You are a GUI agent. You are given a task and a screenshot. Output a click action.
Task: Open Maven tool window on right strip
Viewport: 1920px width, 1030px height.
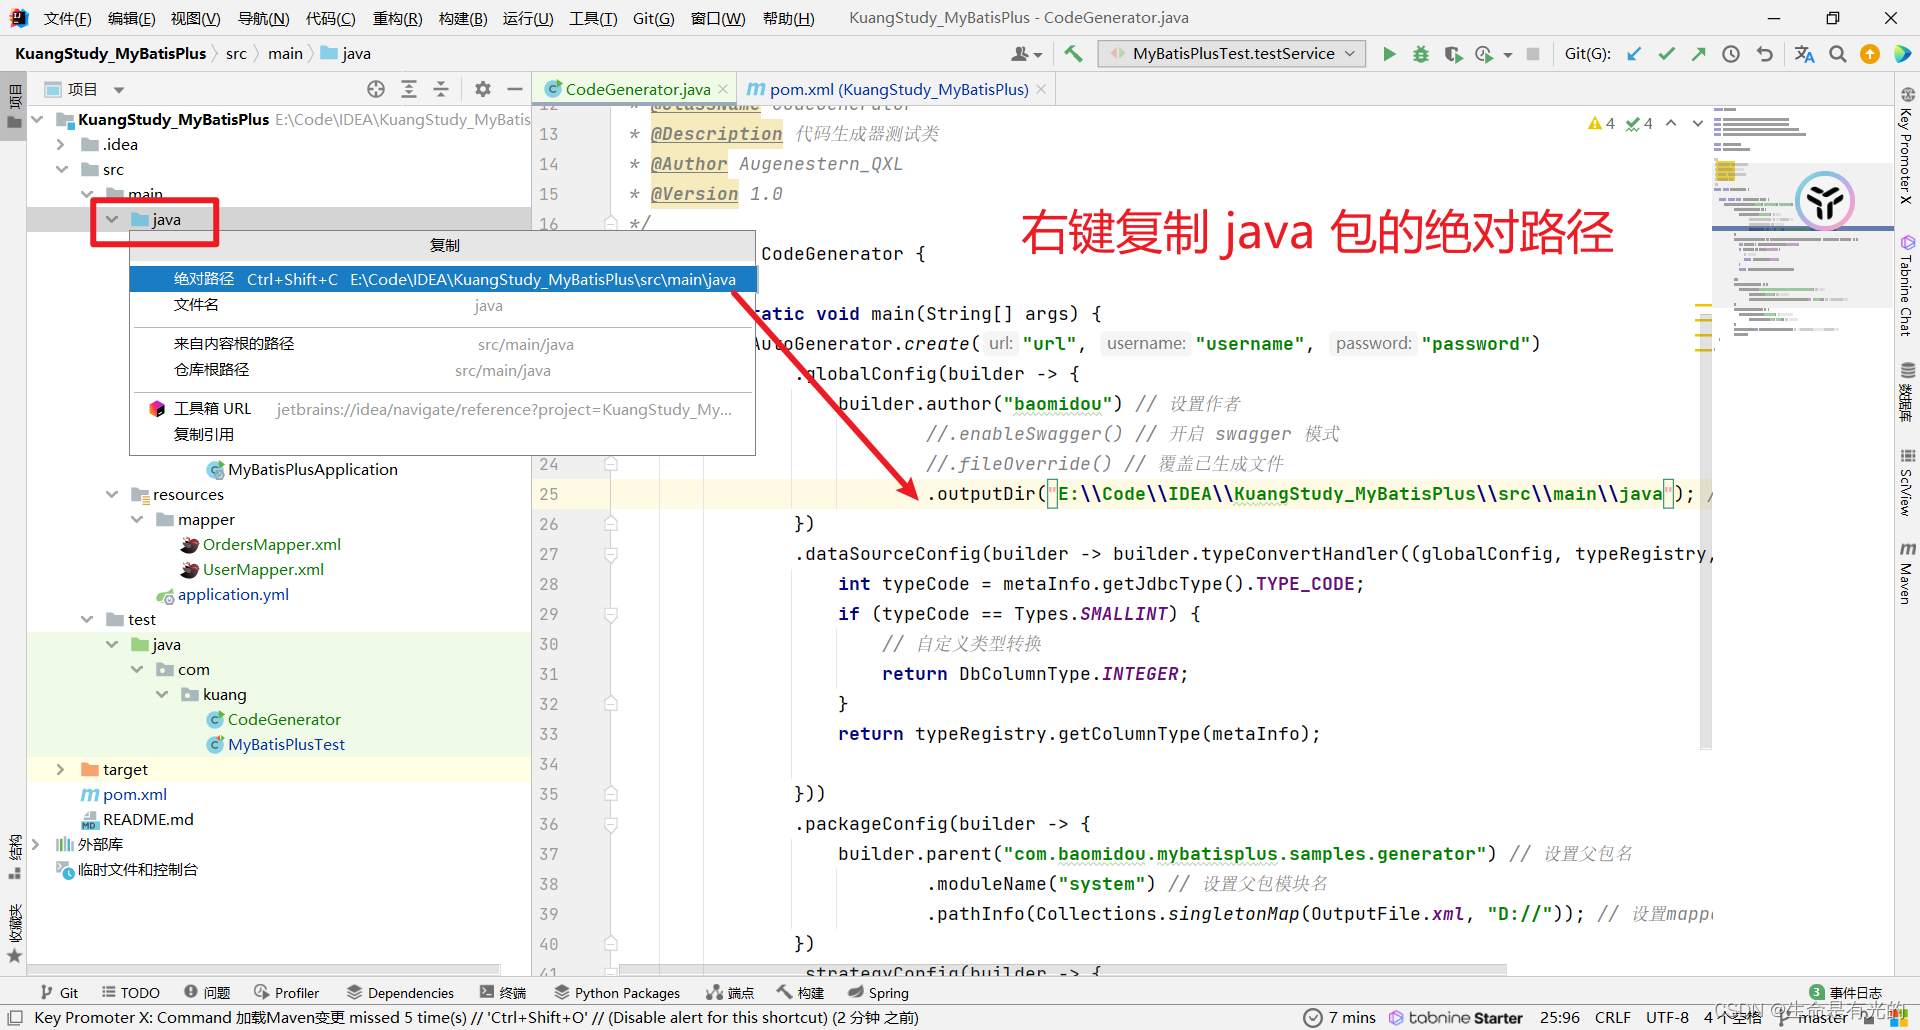pos(1907,574)
